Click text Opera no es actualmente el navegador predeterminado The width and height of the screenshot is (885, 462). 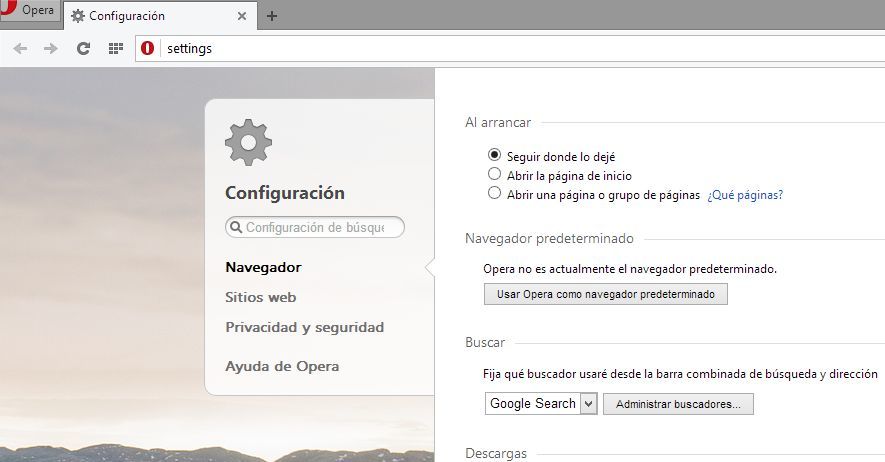click(630, 269)
